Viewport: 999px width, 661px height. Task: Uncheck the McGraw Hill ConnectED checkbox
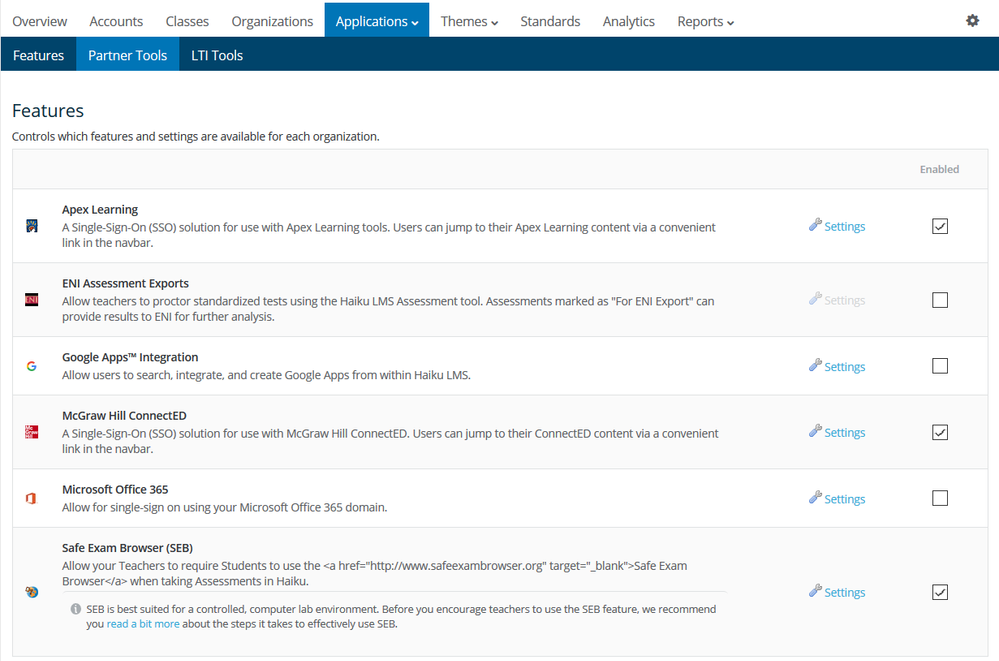tap(940, 432)
